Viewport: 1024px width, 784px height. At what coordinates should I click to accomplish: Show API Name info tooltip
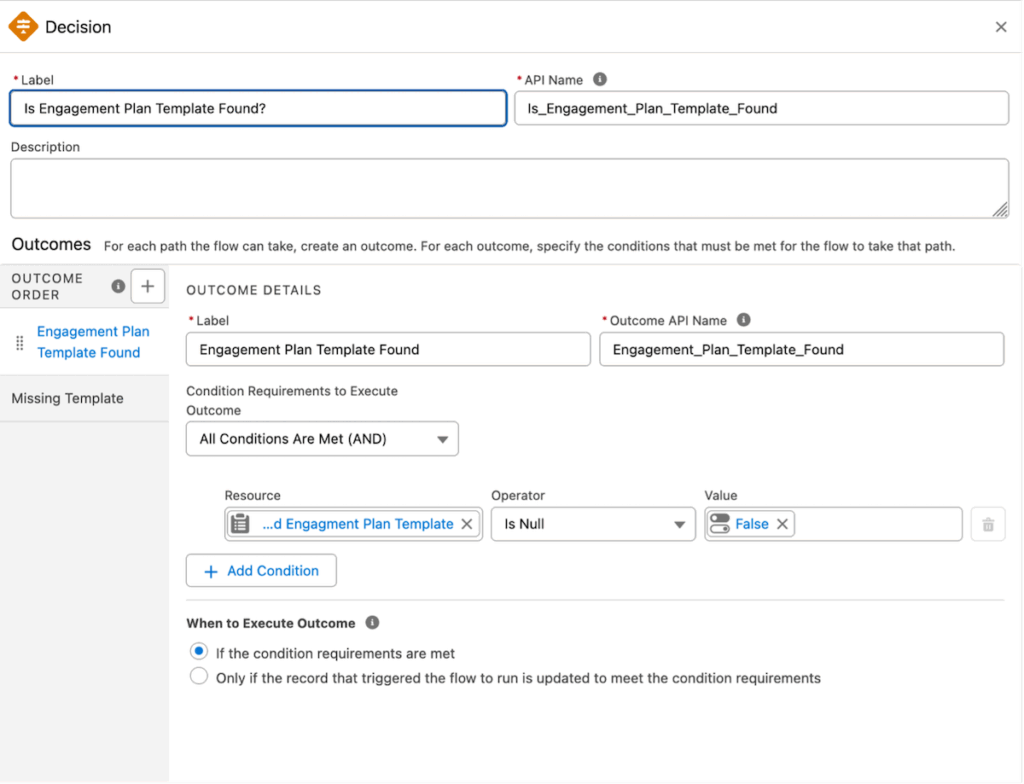click(x=600, y=79)
